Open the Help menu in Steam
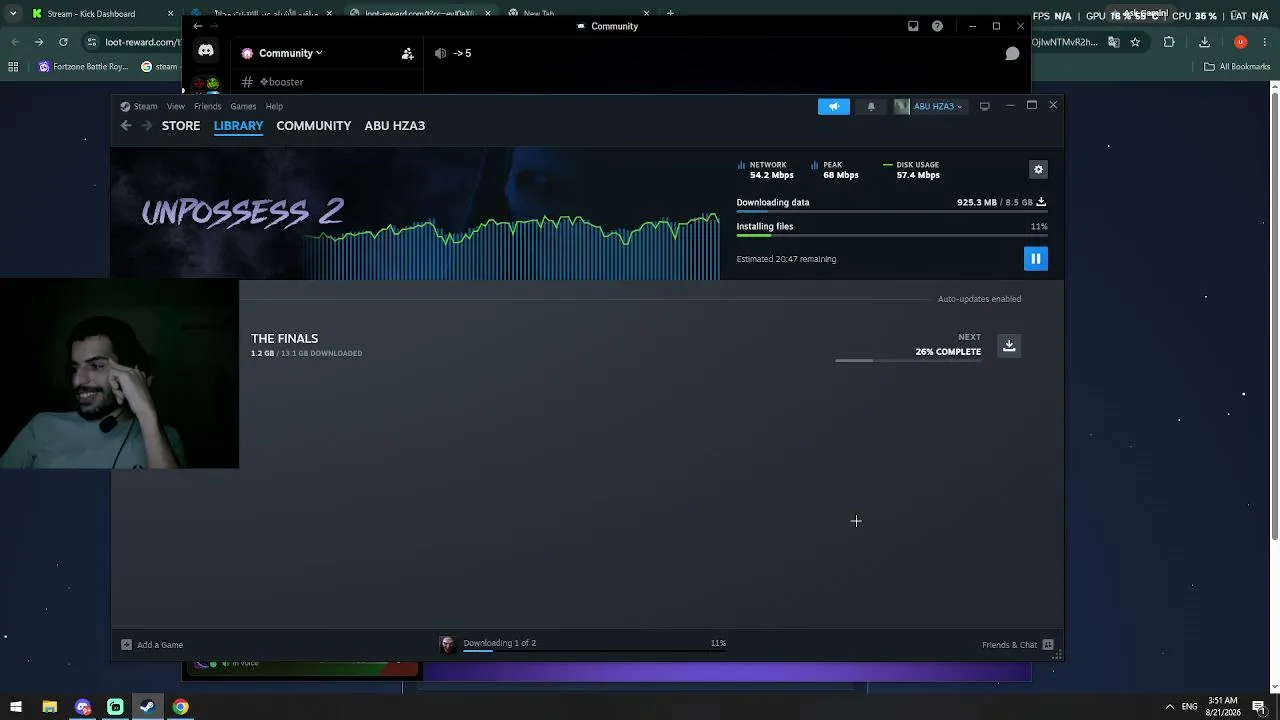This screenshot has width=1280, height=720. 274,106
